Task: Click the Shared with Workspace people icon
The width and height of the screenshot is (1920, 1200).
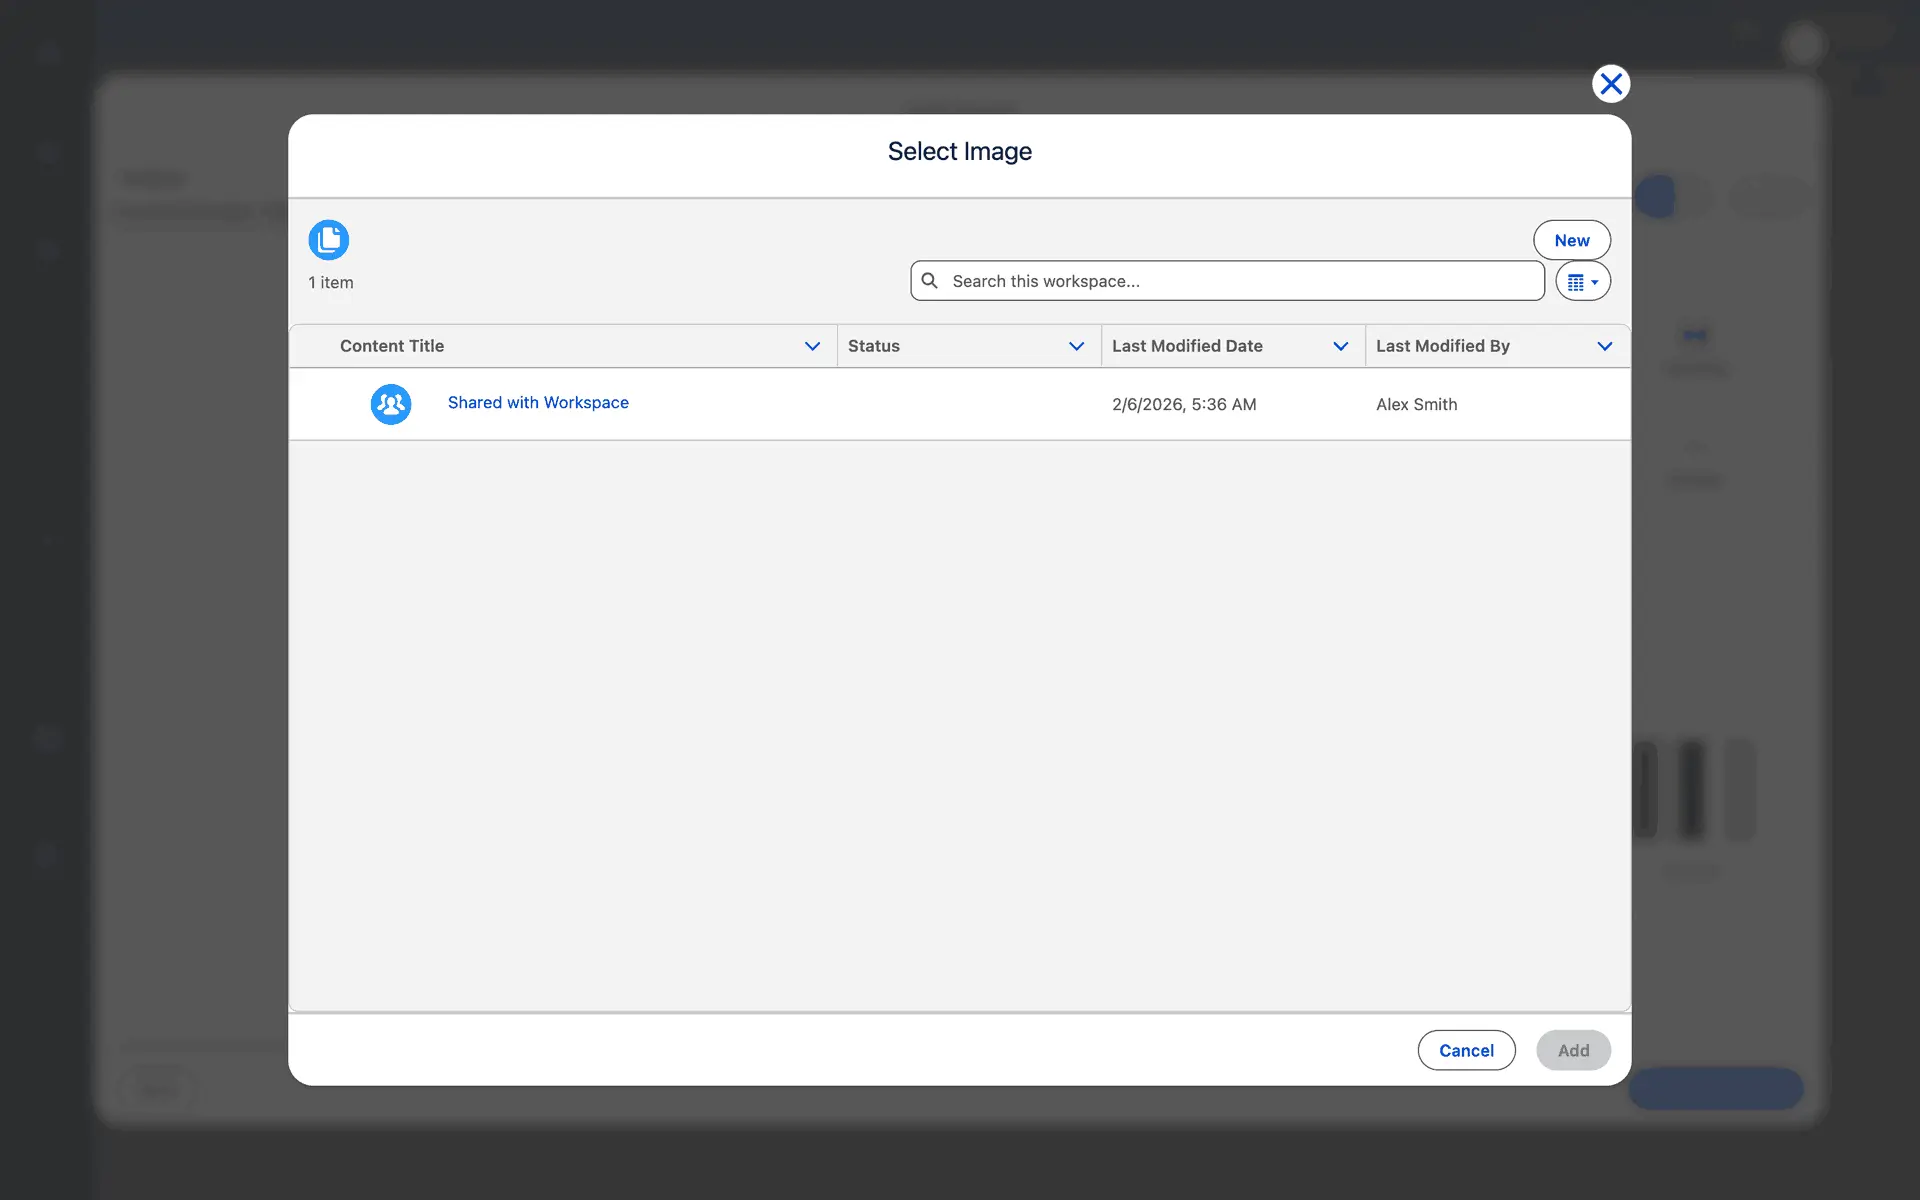Action: (x=391, y=404)
